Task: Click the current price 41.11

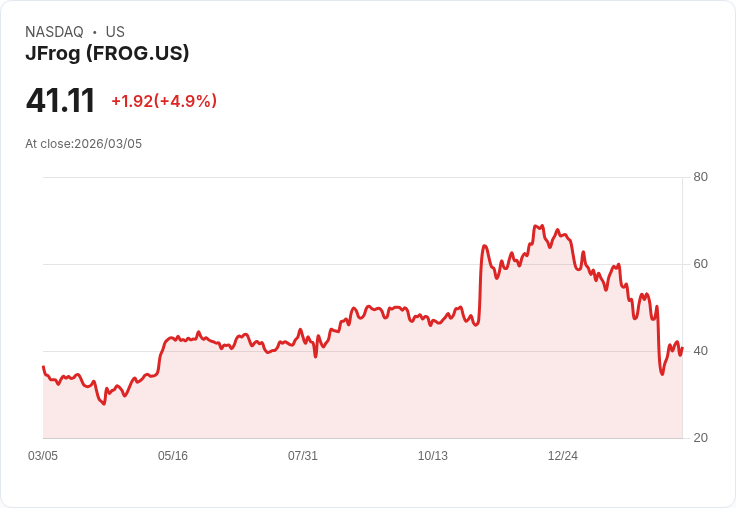Action: 60,101
